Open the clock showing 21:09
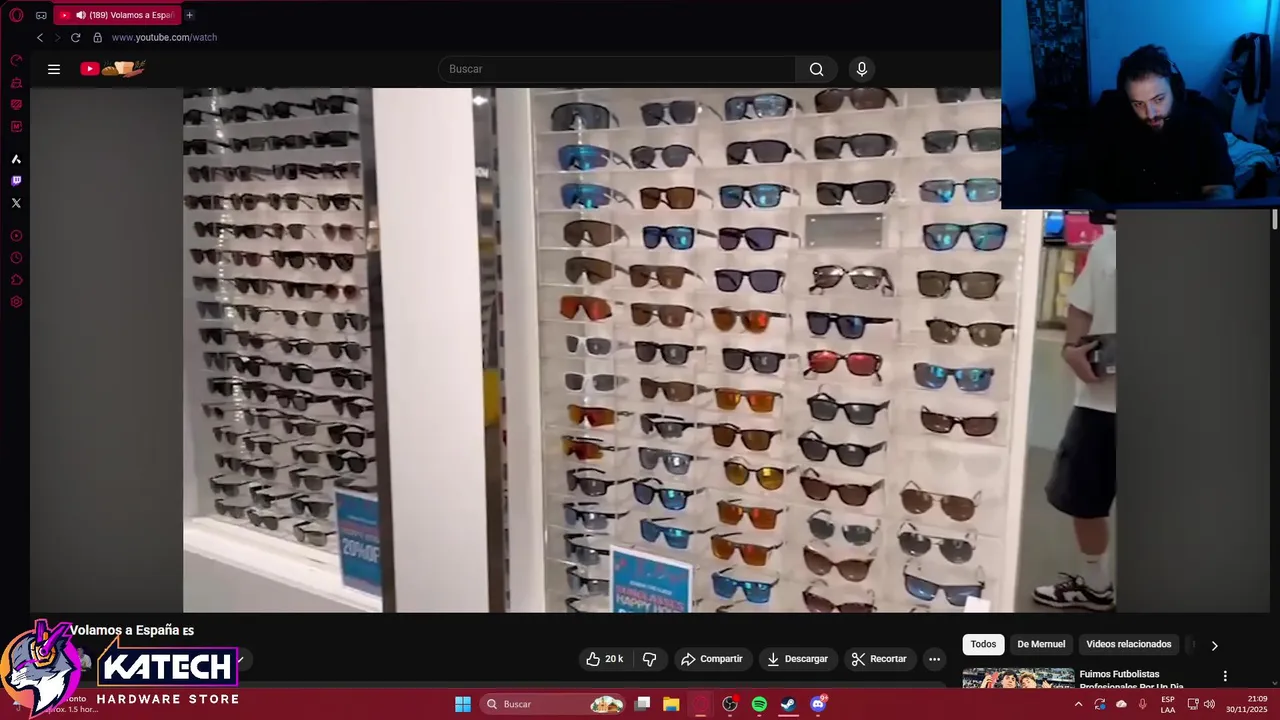The height and width of the screenshot is (720, 1280). [1247, 704]
